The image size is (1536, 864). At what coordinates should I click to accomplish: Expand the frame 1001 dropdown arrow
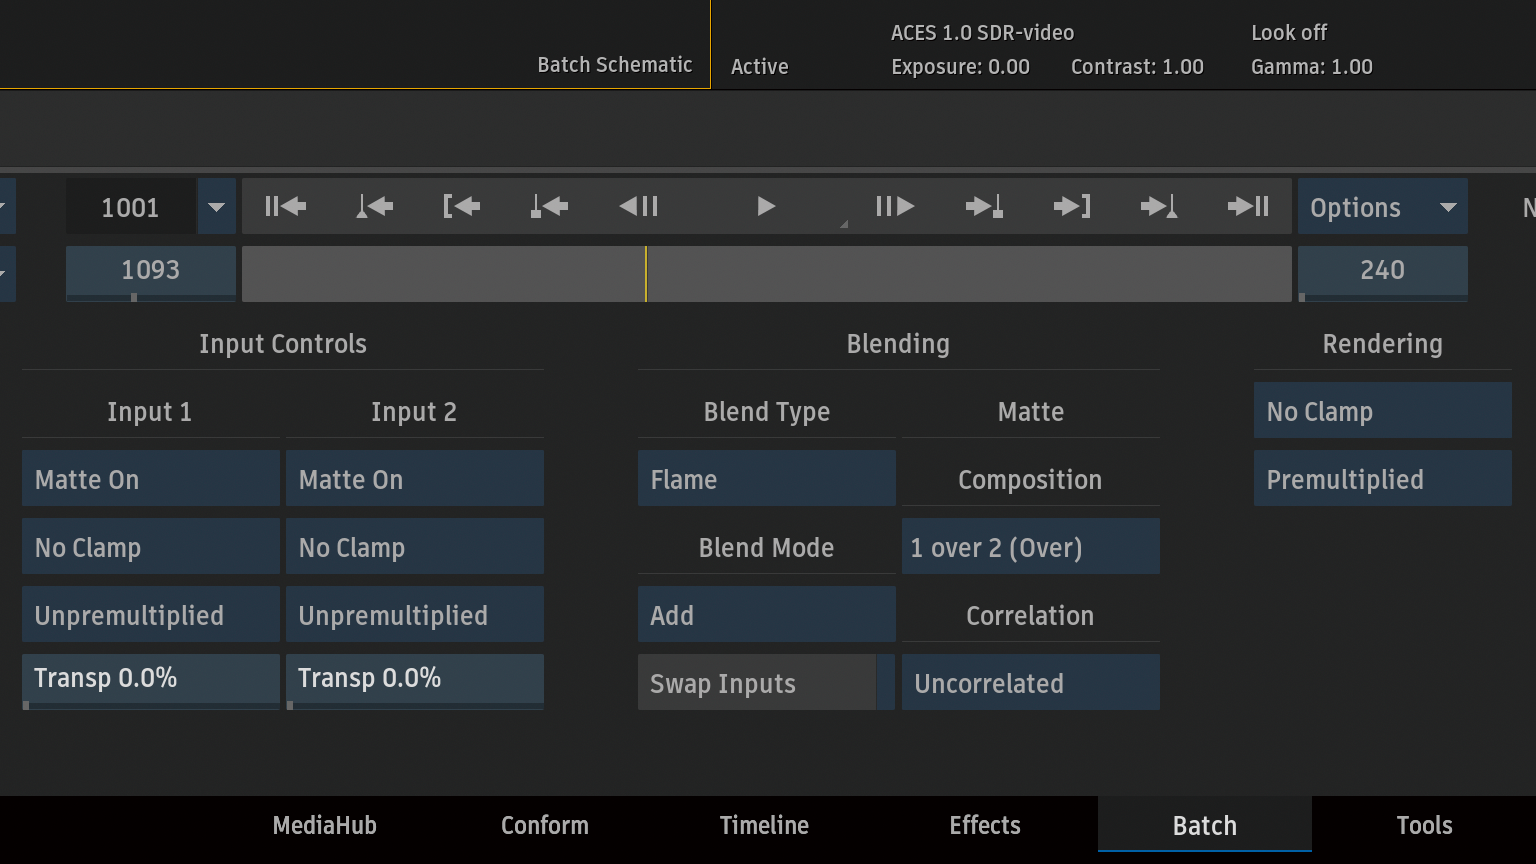[x=216, y=206]
